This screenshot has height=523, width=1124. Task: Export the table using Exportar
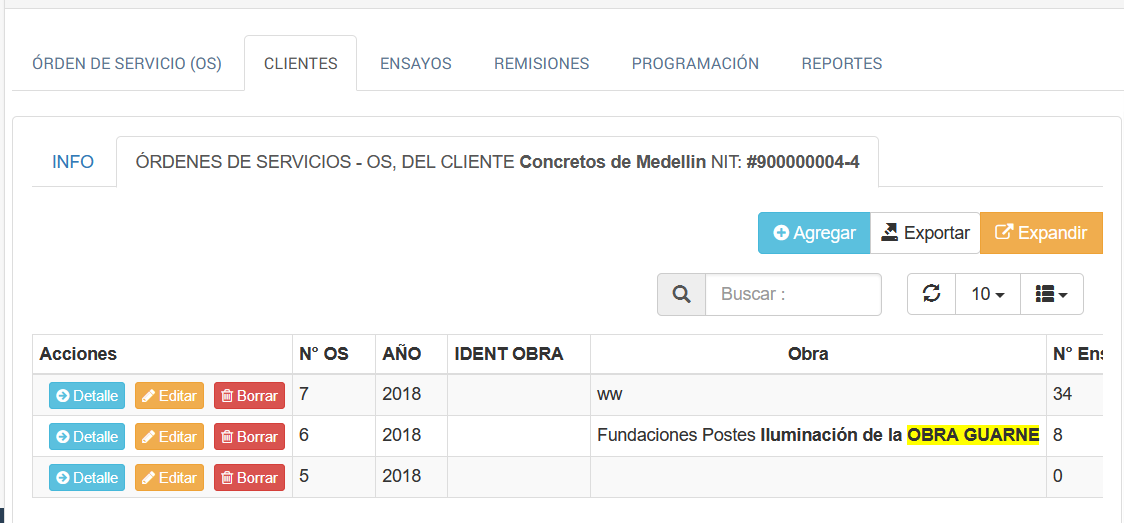[x=925, y=233]
